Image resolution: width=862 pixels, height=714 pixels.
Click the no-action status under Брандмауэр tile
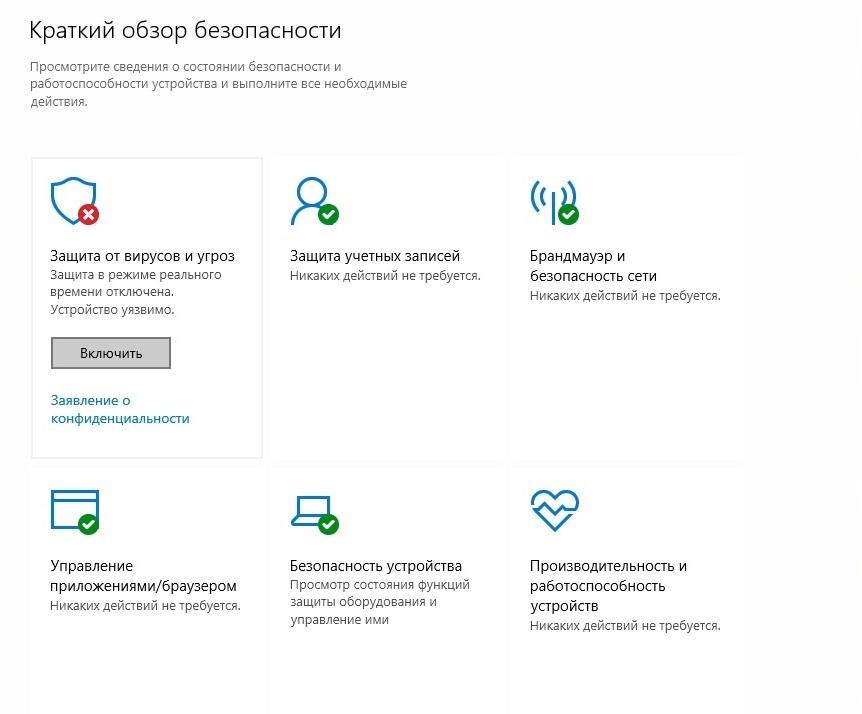[x=624, y=295]
